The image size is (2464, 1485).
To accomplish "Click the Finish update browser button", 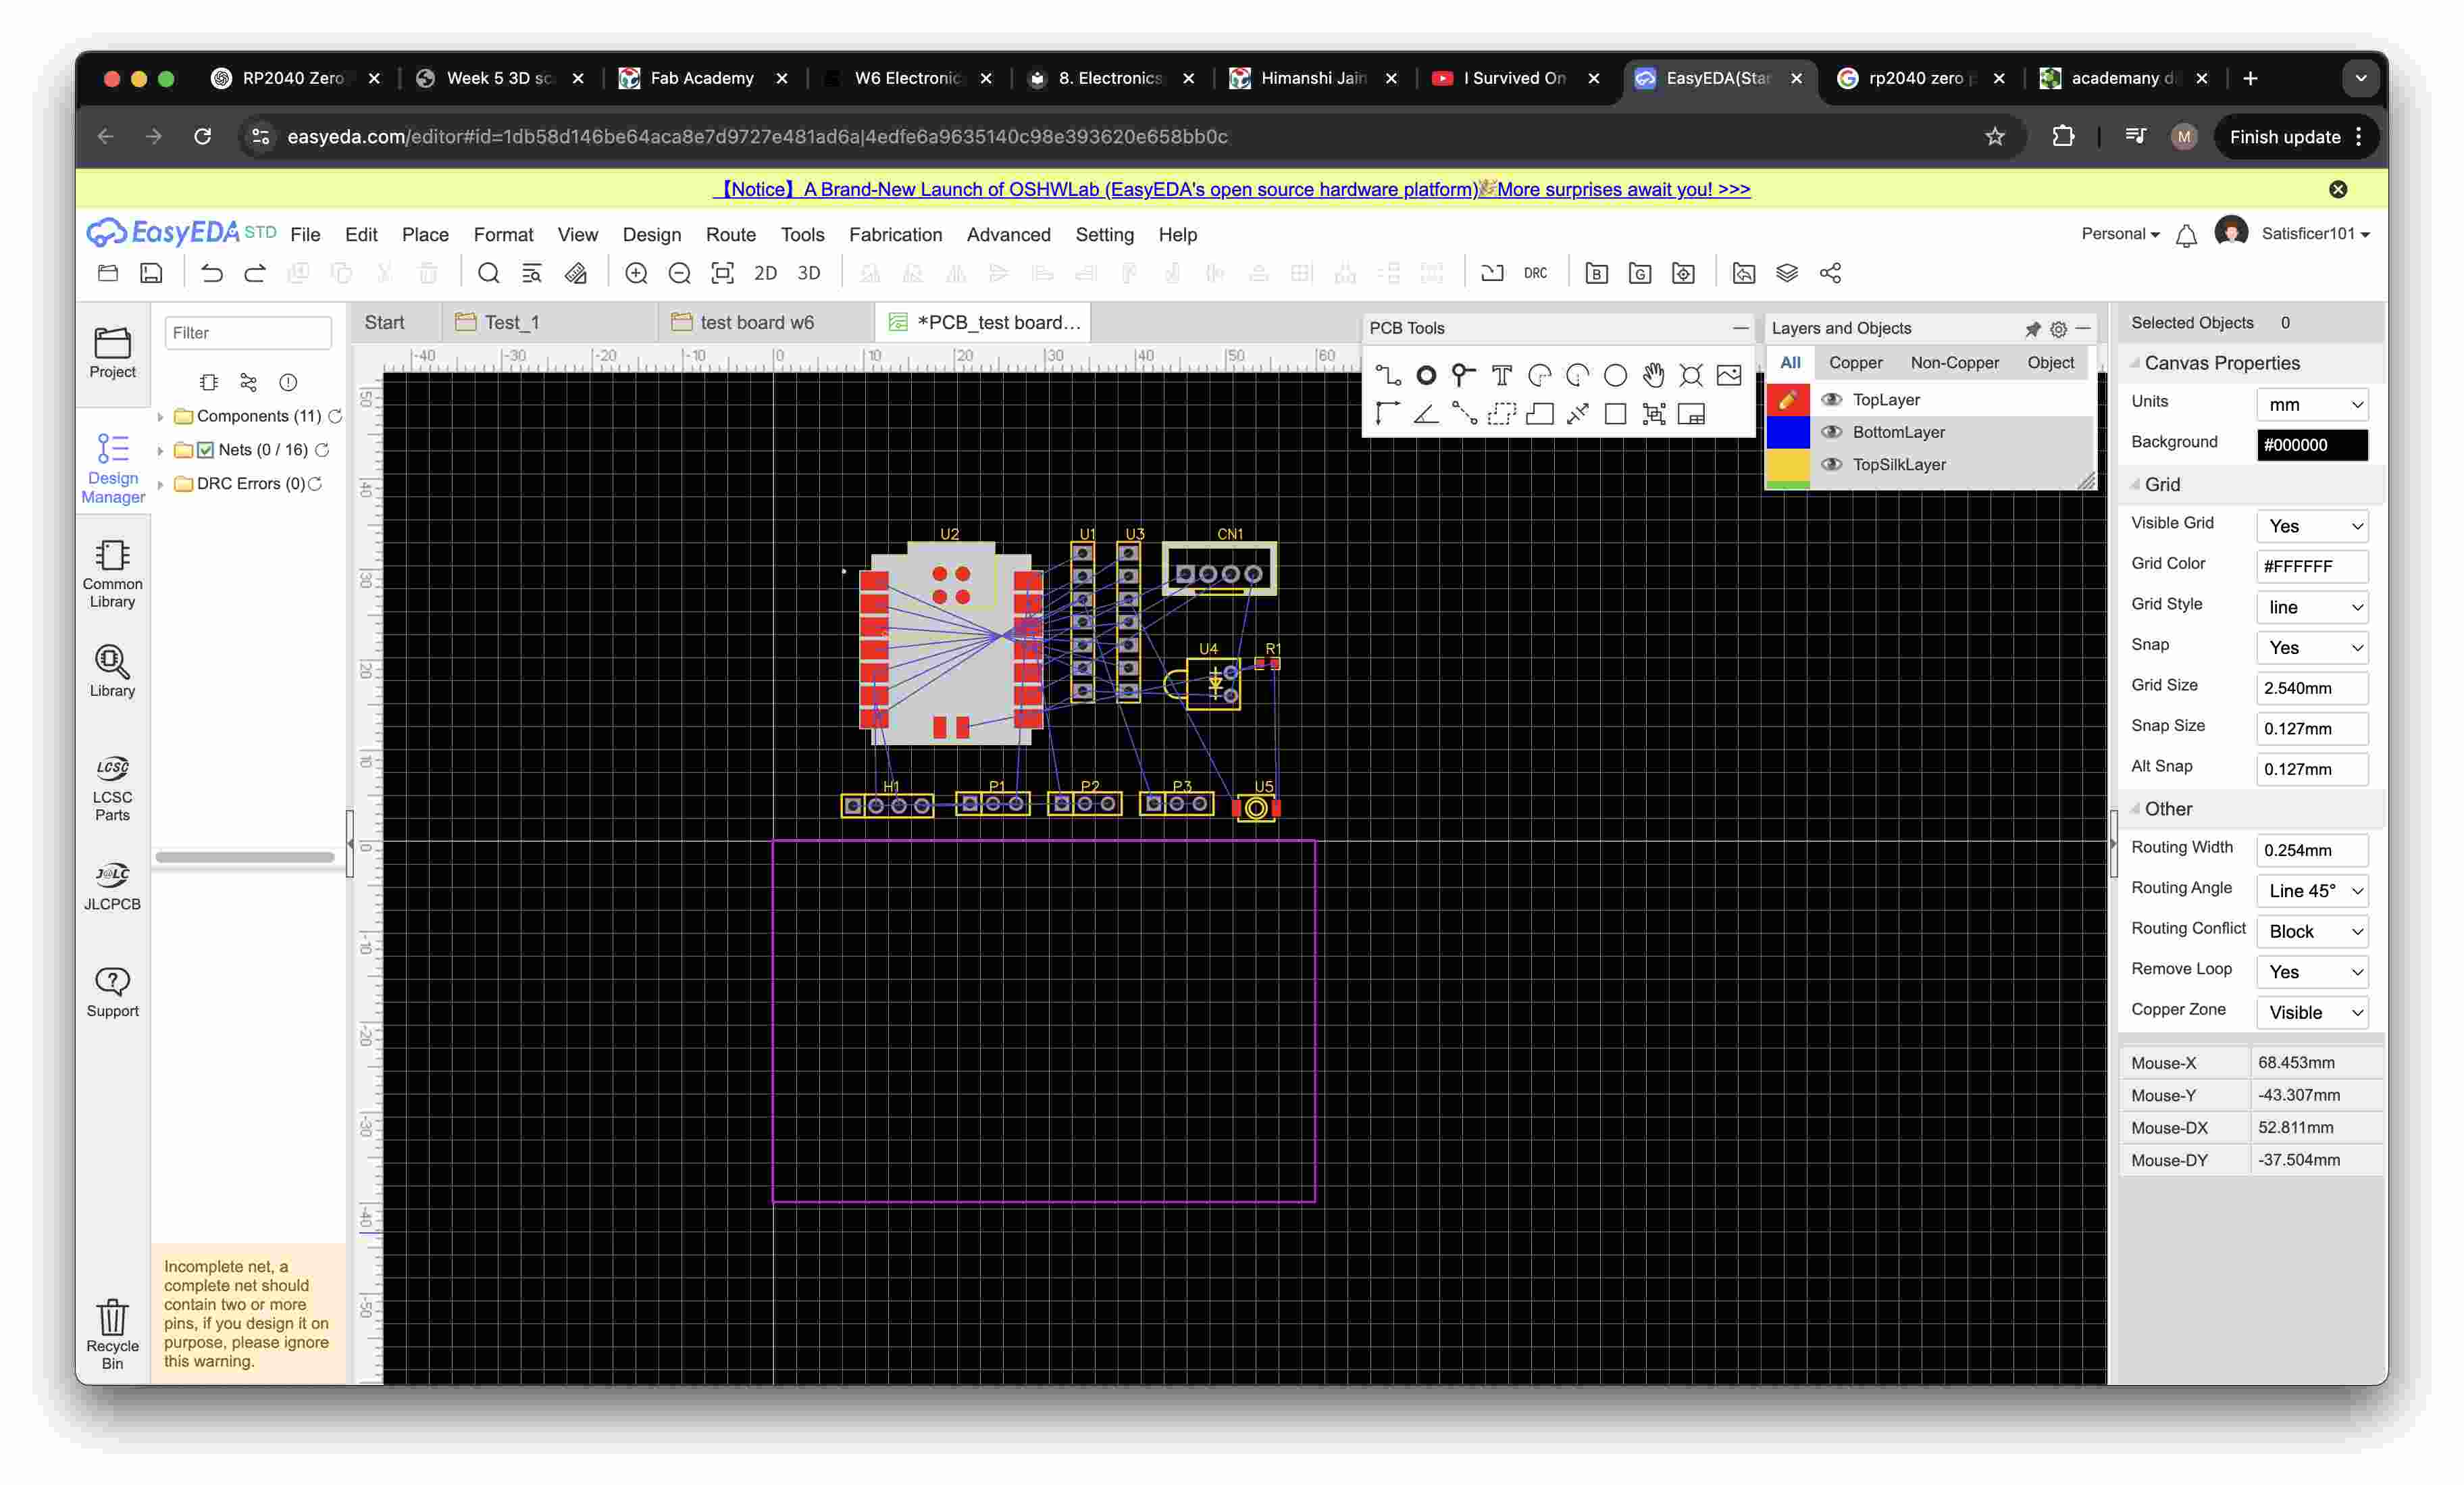I will coord(2284,137).
